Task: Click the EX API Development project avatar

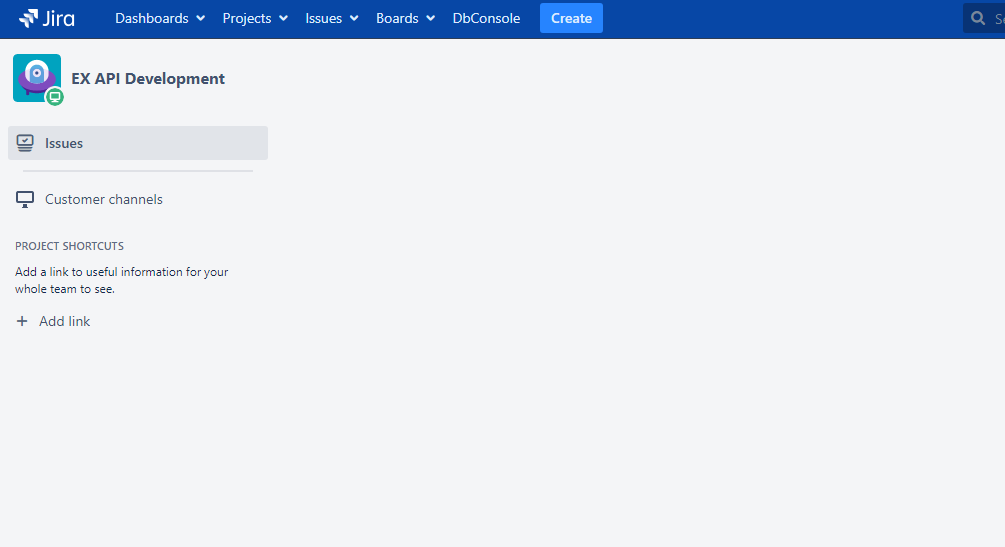Action: [36, 77]
